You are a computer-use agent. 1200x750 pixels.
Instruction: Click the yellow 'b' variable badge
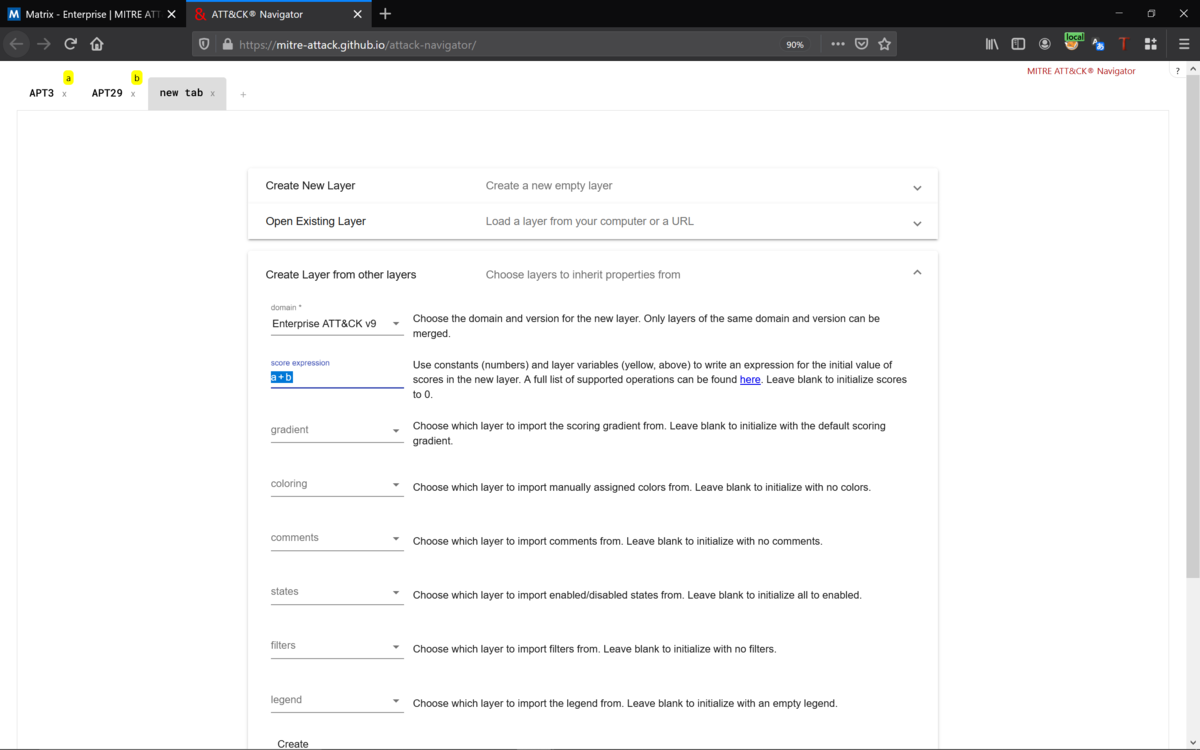(137, 78)
